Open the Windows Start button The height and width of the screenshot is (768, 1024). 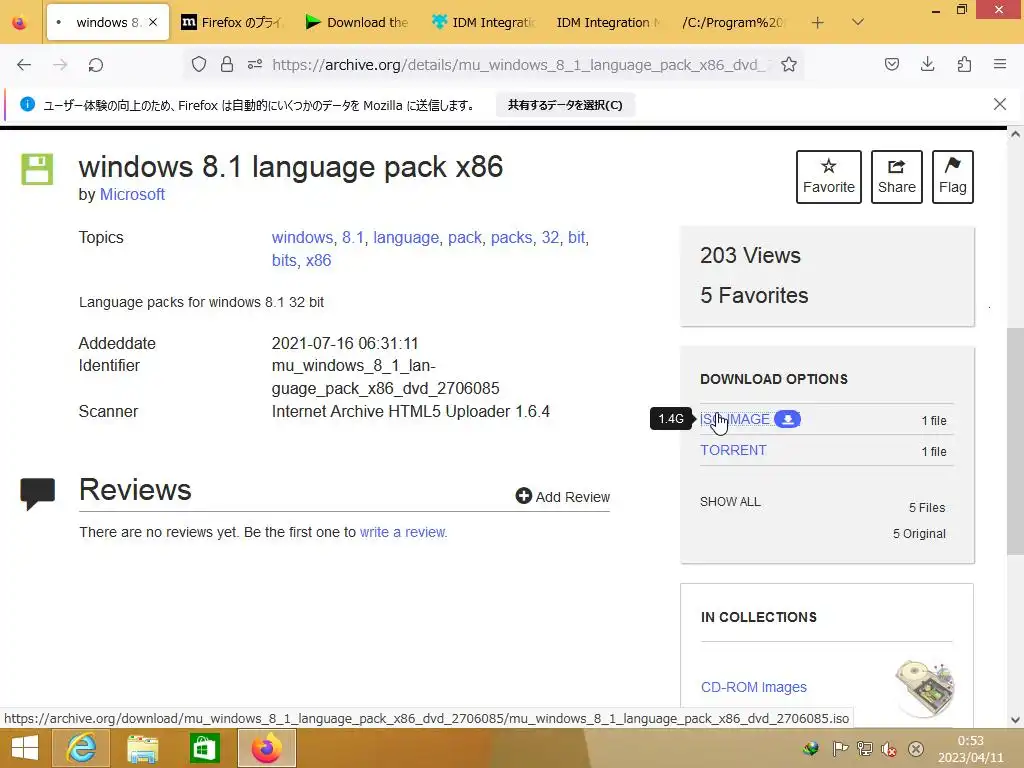(25, 748)
